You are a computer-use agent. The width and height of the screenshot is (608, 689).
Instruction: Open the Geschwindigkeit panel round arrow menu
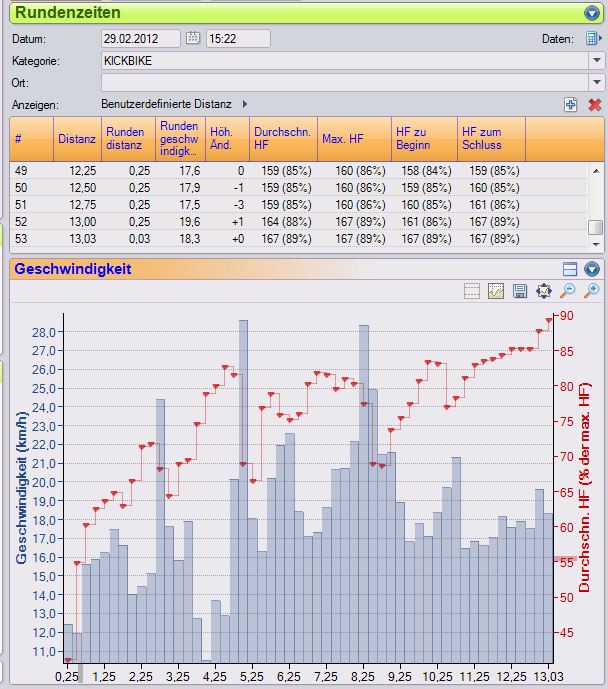point(592,269)
